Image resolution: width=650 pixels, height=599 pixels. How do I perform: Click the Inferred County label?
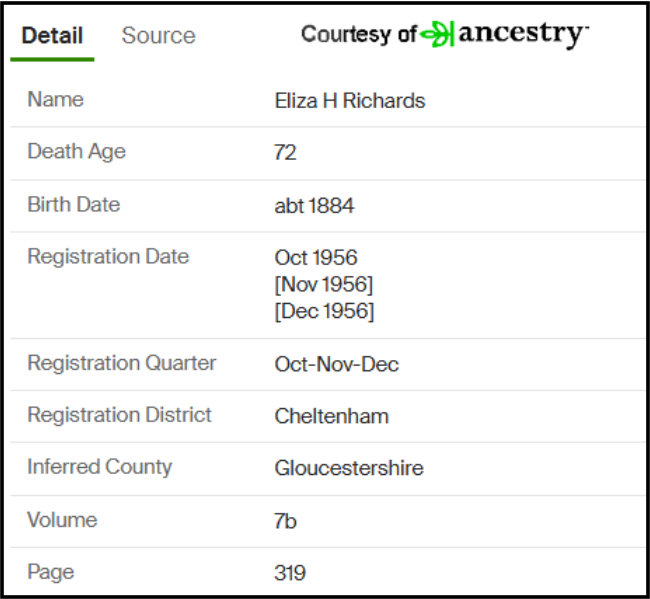(x=99, y=467)
